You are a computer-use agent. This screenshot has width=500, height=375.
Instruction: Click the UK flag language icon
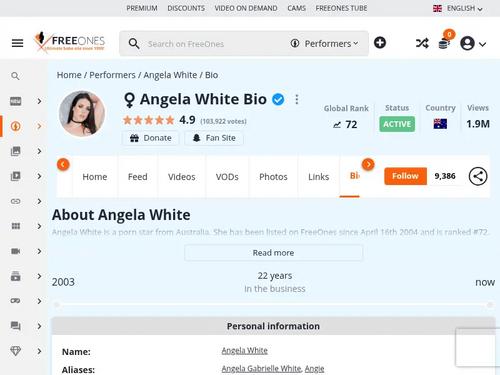coord(437,8)
